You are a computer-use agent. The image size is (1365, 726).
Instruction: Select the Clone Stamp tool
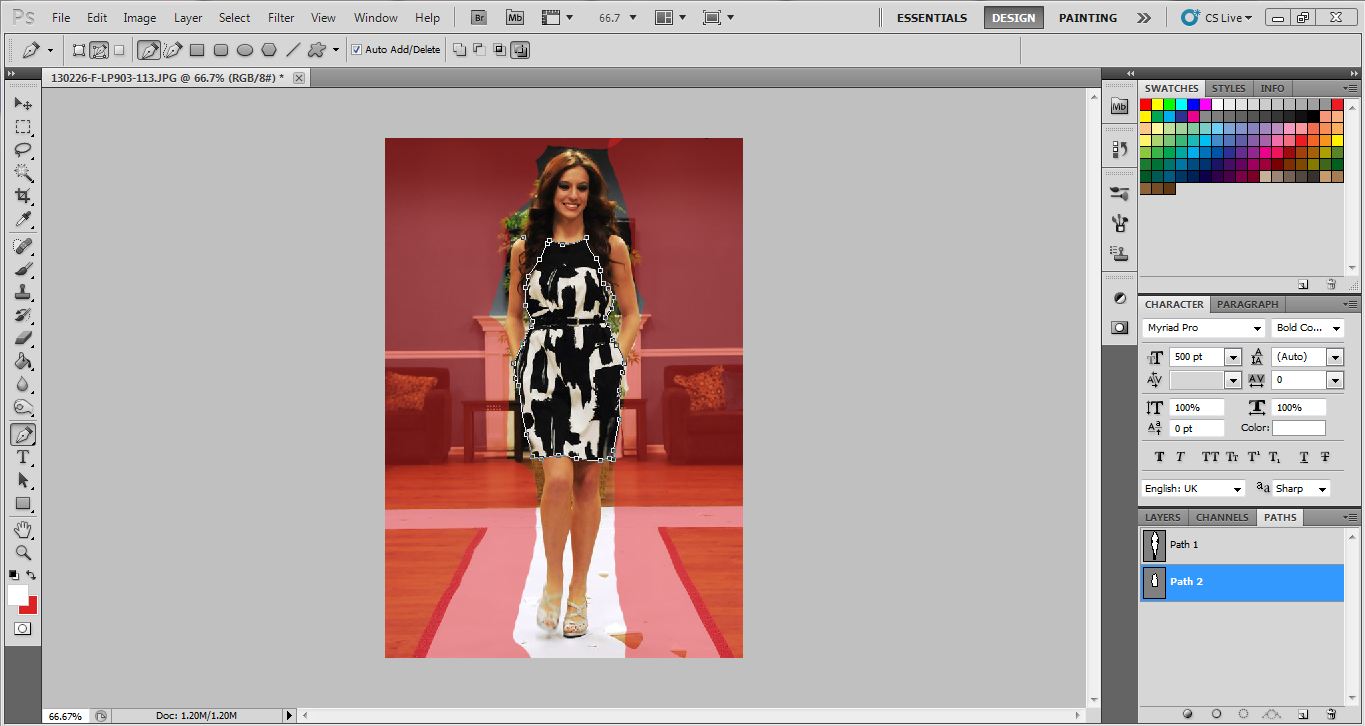[22, 292]
